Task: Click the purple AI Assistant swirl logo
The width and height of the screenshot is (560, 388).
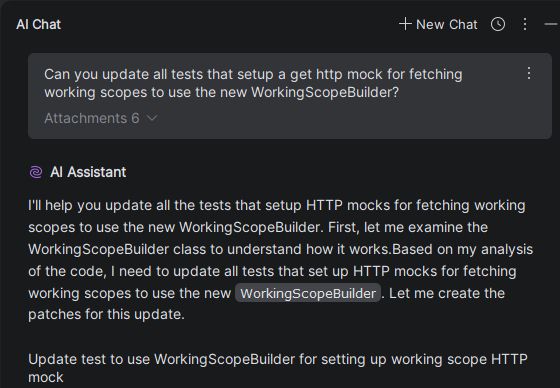Action: point(36,172)
